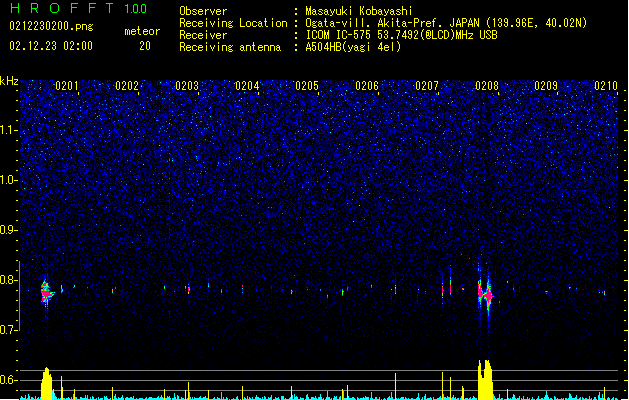Click the strong meteor echo before 0201
The width and height of the screenshot is (629, 400).
tap(47, 293)
